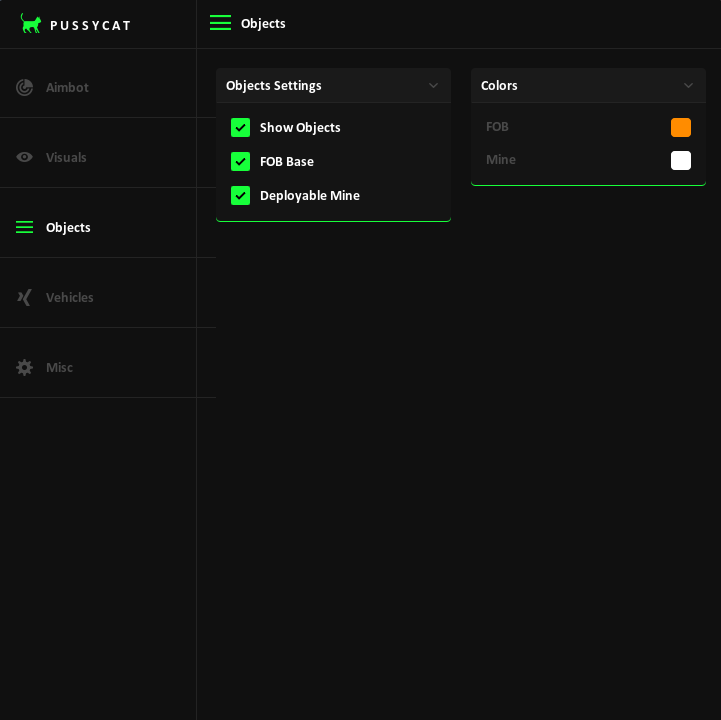This screenshot has height=720, width=721.
Task: Switch to the Visuals tab label
Action: click(x=66, y=157)
